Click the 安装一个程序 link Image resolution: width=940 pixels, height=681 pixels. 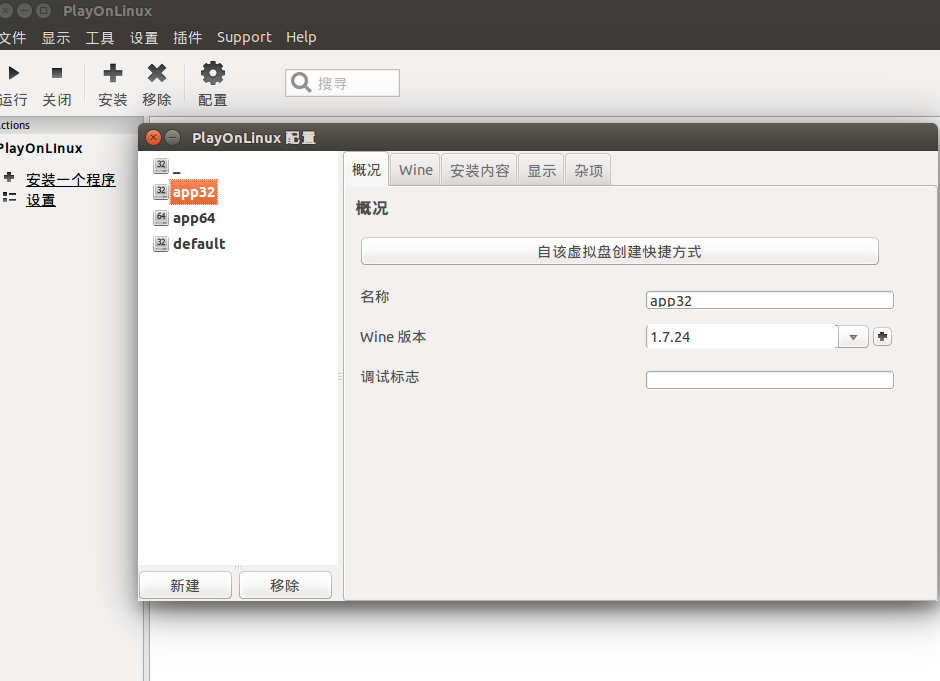(71, 179)
